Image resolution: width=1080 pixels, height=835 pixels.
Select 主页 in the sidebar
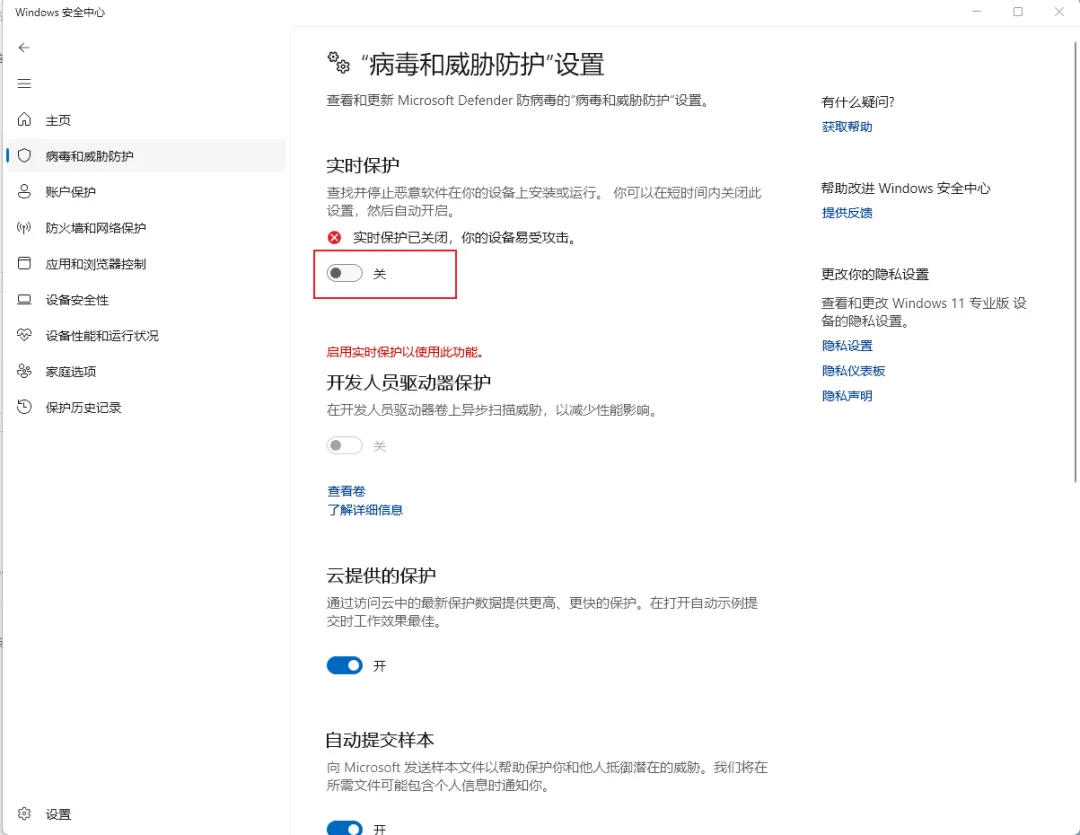click(146, 120)
